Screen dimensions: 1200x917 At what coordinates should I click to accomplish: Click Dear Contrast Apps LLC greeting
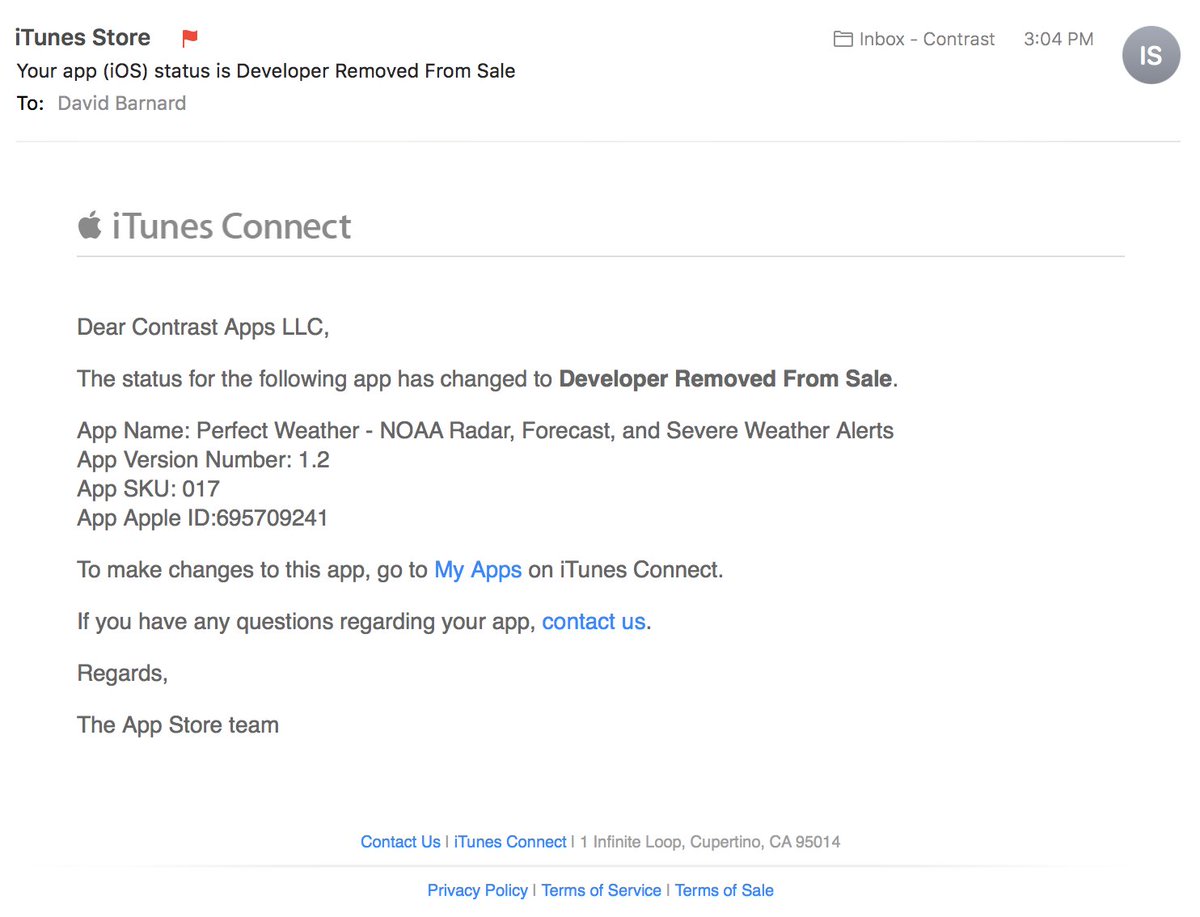tap(203, 327)
